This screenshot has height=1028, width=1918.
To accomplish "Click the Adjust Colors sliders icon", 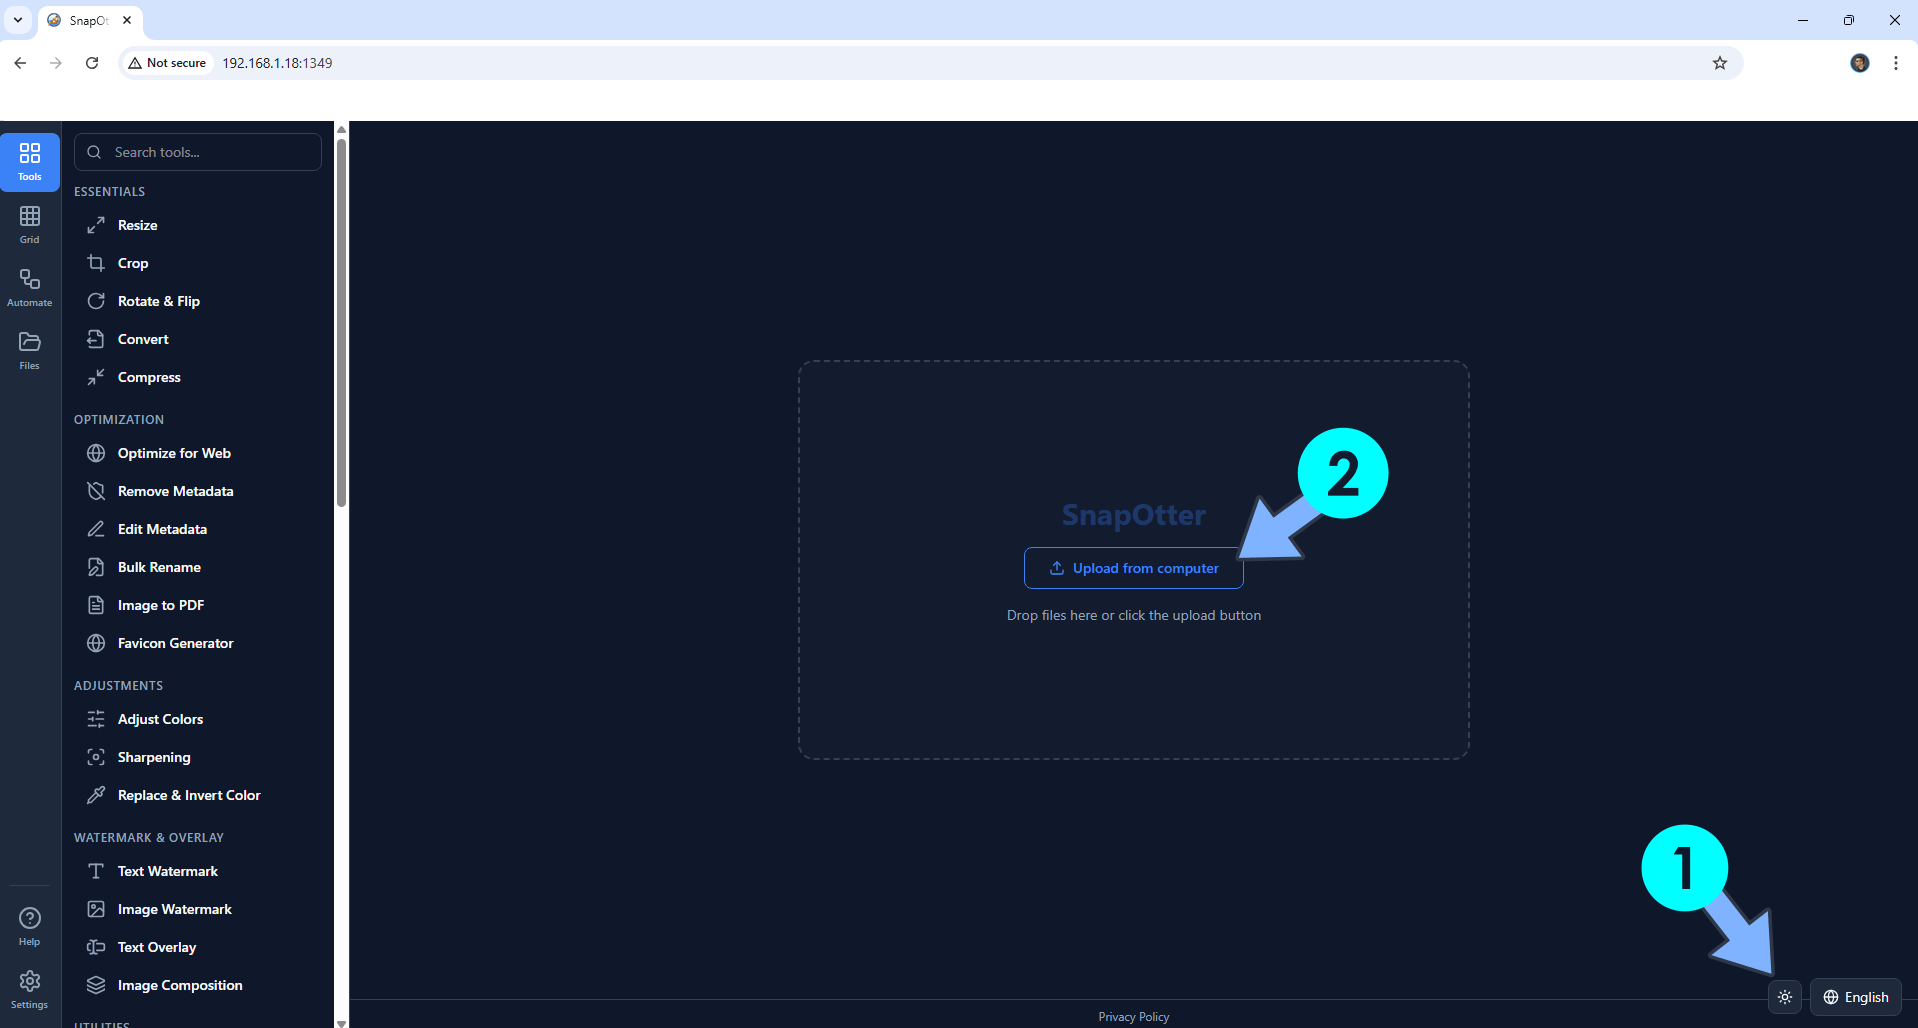I will (96, 719).
